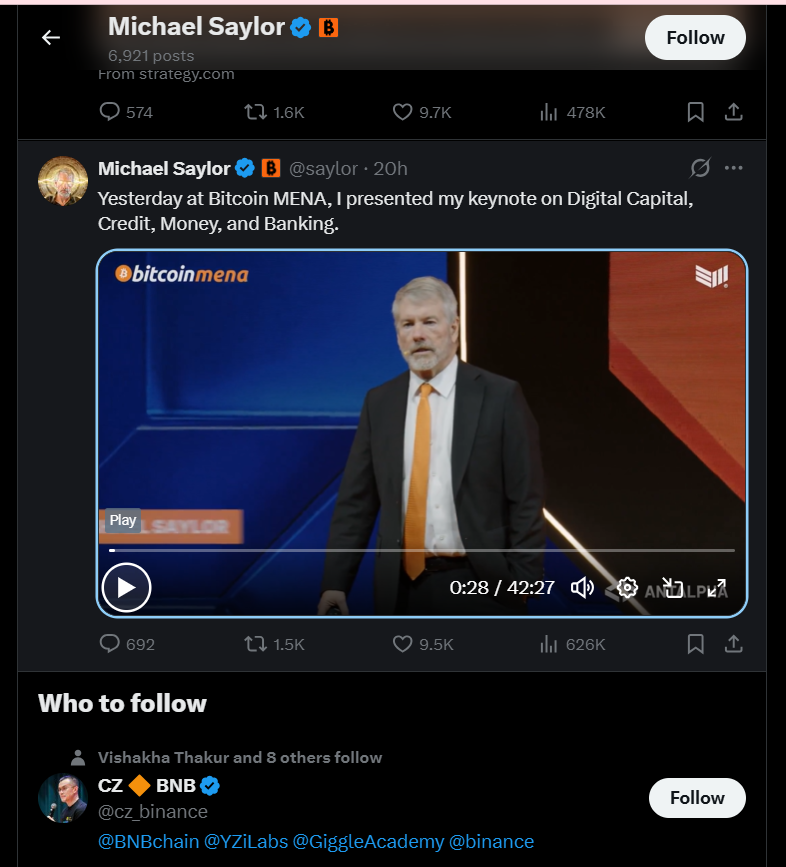Open video settings gear
Viewport: 786px width, 867px height.
[x=627, y=587]
